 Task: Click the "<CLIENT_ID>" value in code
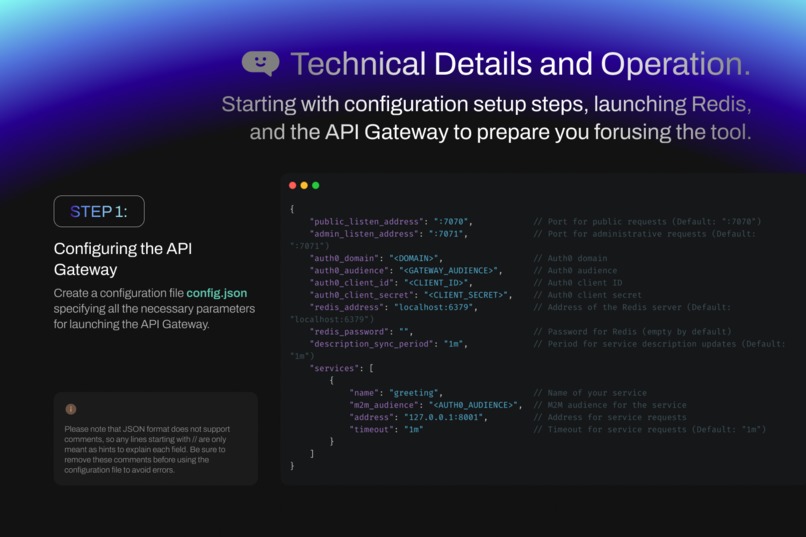tap(436, 283)
